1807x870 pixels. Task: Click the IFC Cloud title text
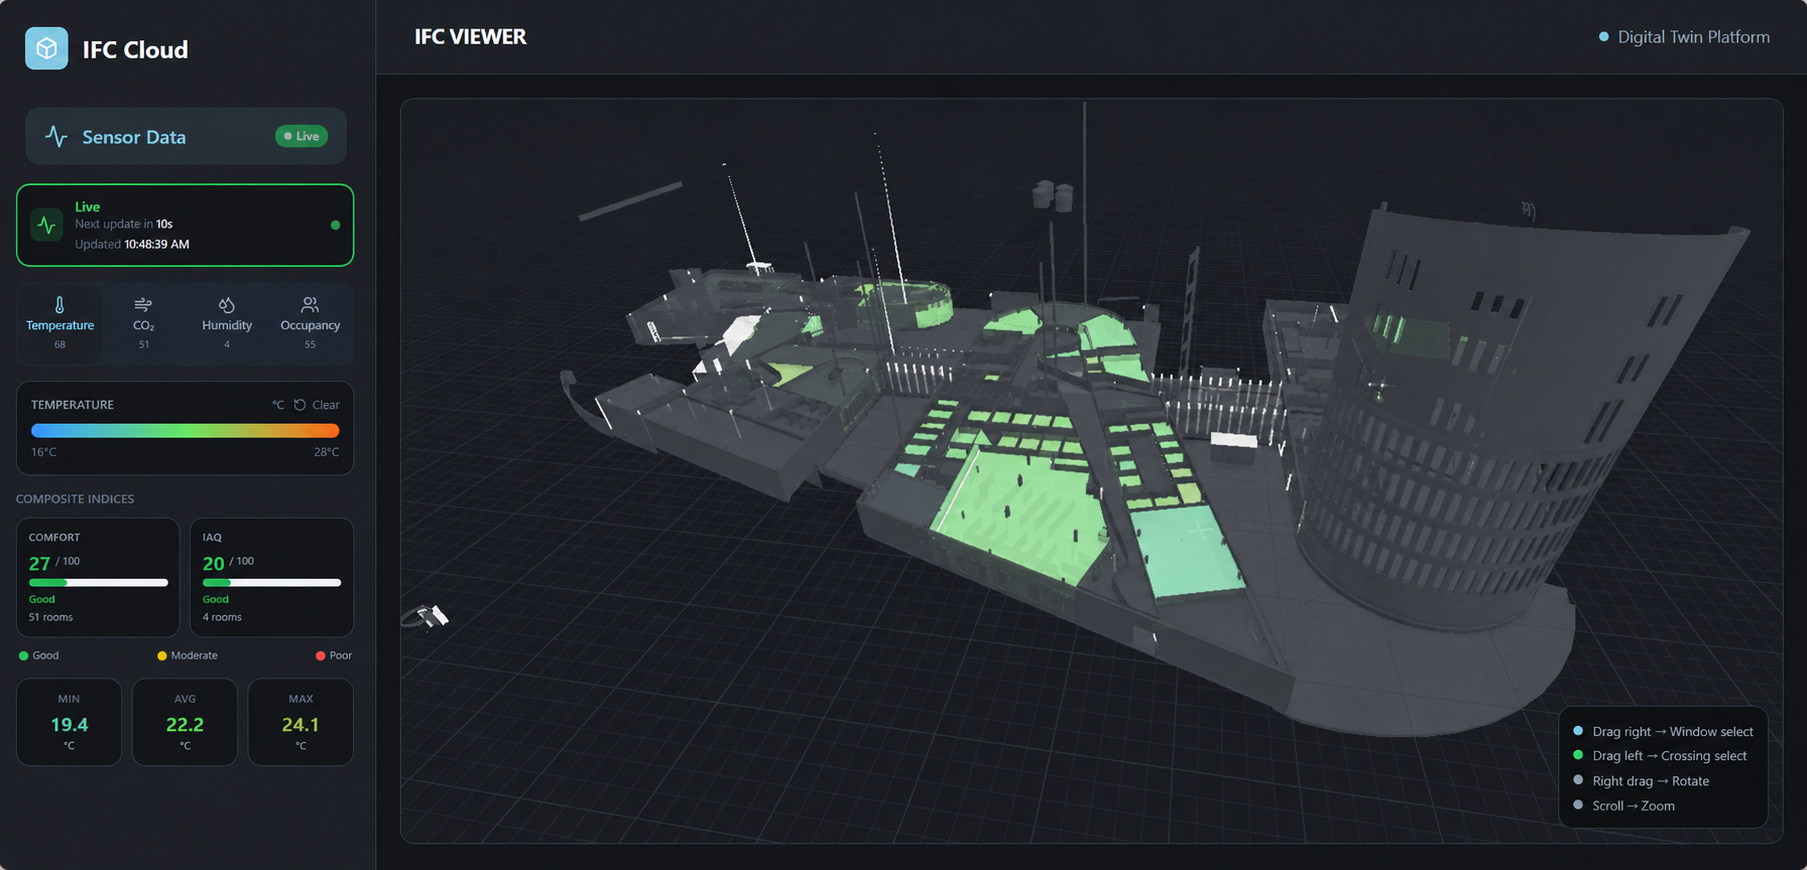135,50
